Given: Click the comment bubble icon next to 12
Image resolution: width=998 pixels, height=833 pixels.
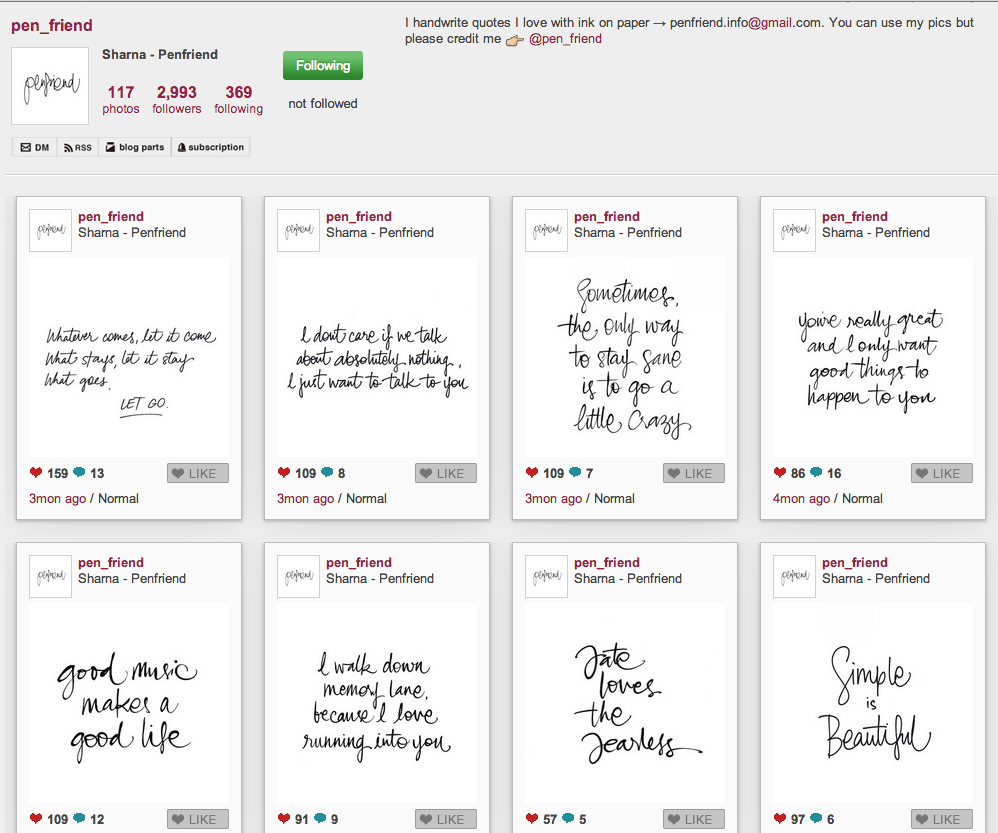Looking at the screenshot, I should pyautogui.click(x=80, y=818).
